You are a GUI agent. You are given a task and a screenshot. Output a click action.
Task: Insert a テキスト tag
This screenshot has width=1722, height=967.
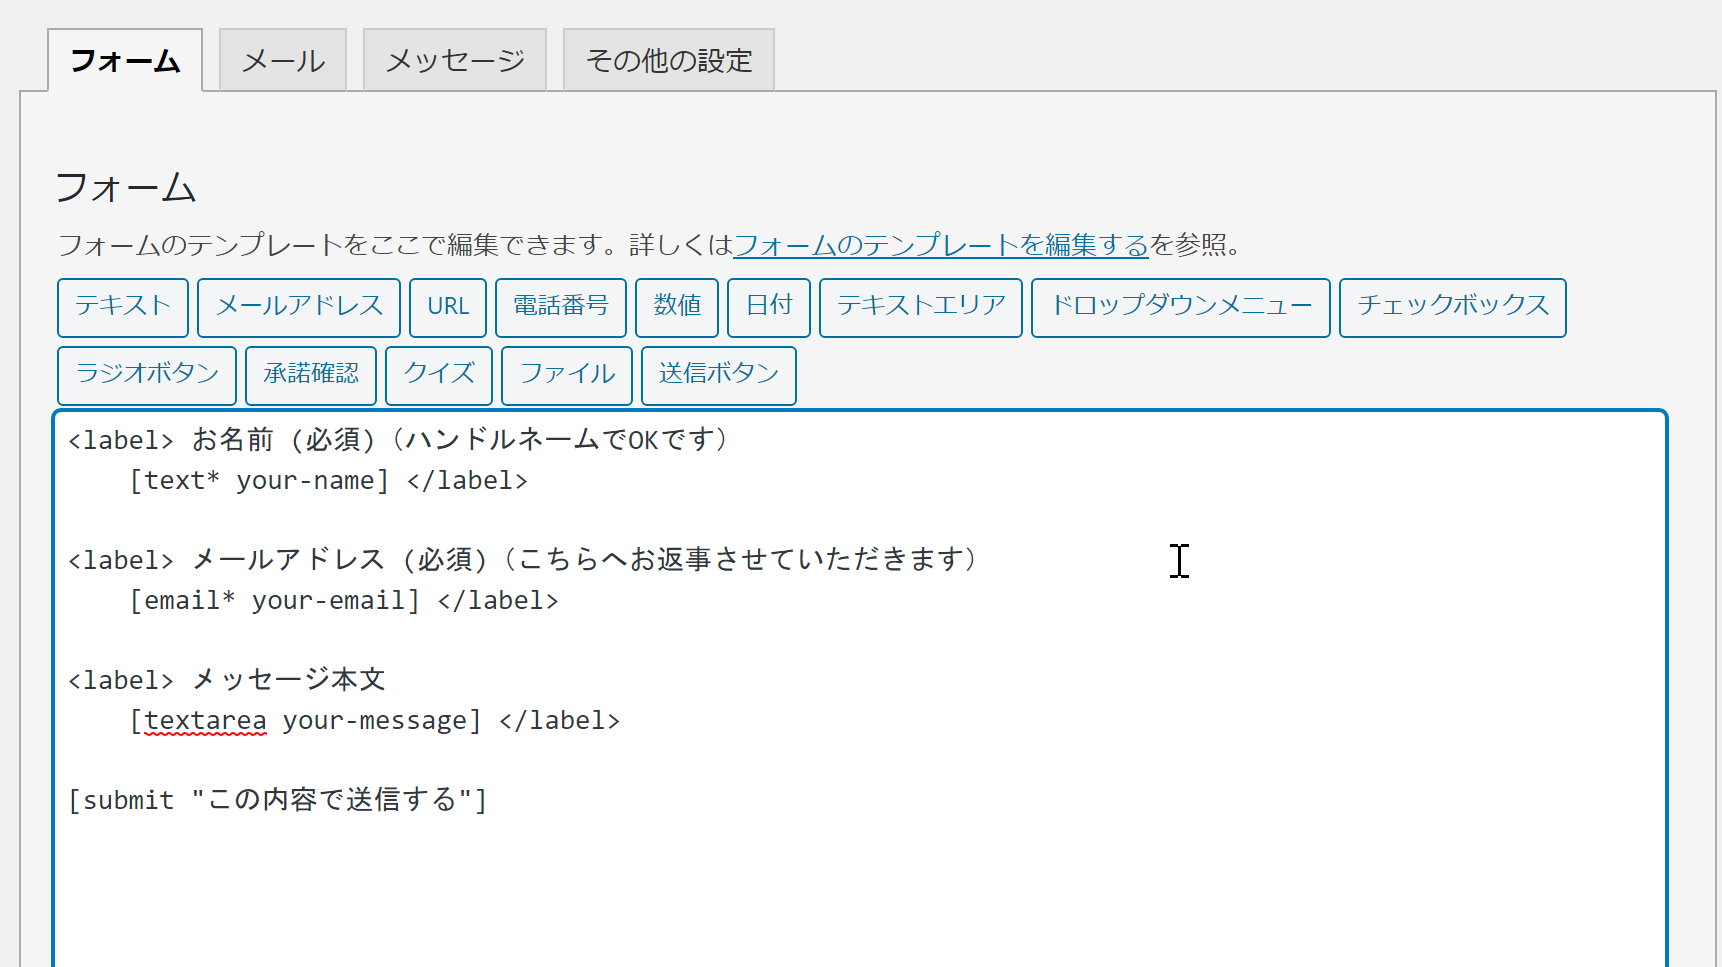point(123,307)
